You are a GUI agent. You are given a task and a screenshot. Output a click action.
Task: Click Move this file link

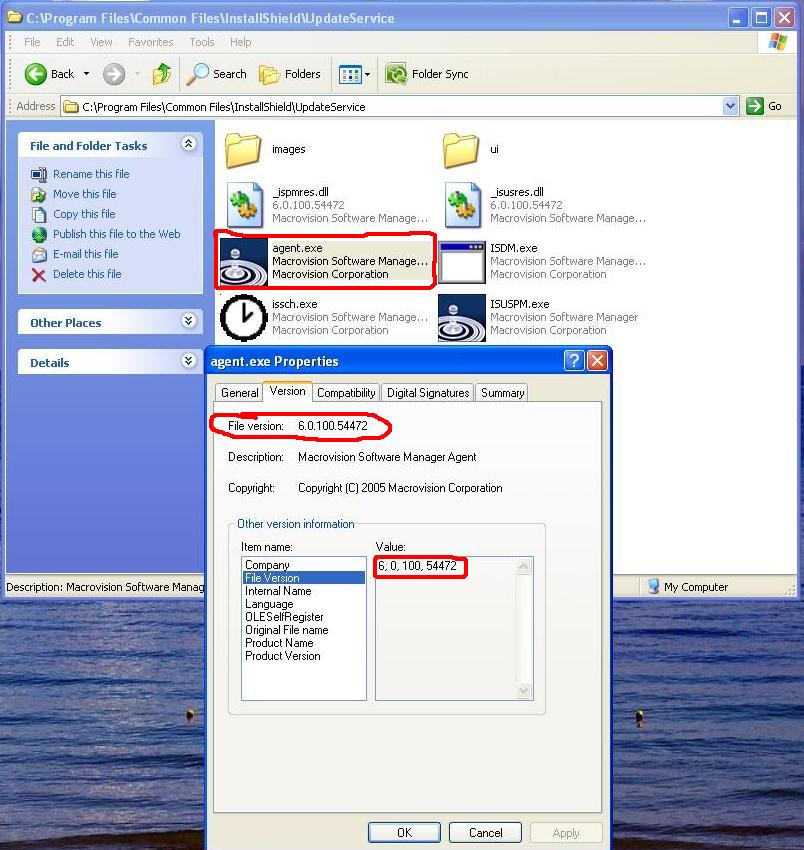(x=85, y=194)
